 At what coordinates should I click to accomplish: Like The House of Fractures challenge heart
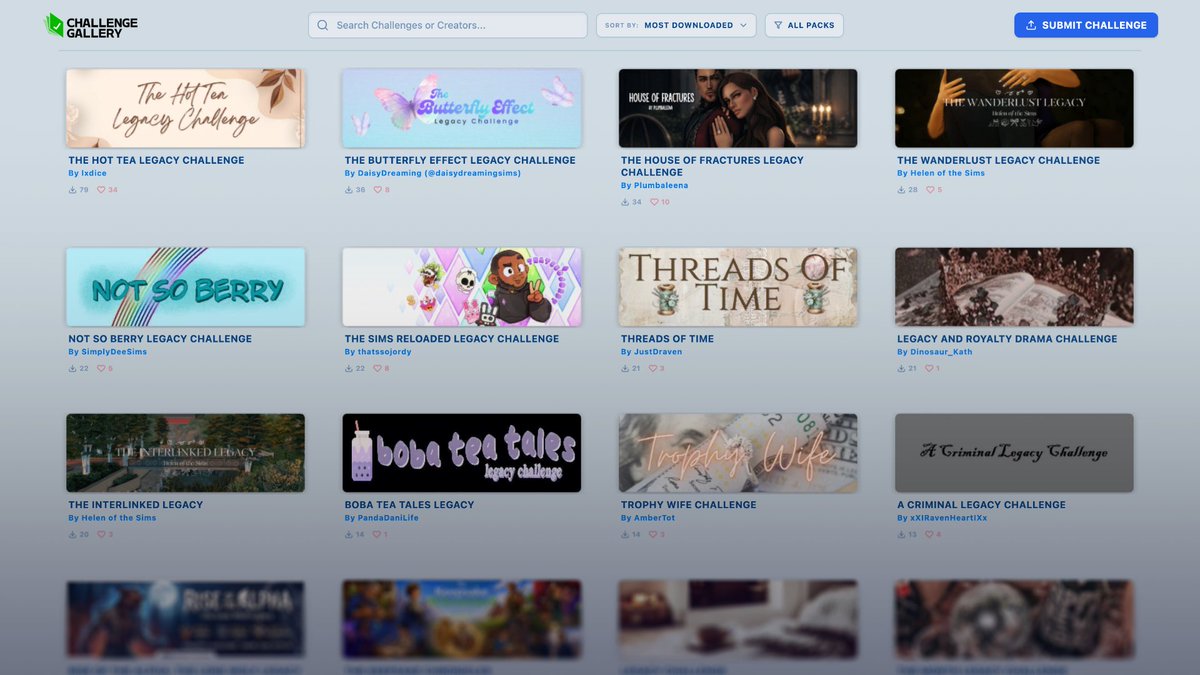tap(654, 202)
